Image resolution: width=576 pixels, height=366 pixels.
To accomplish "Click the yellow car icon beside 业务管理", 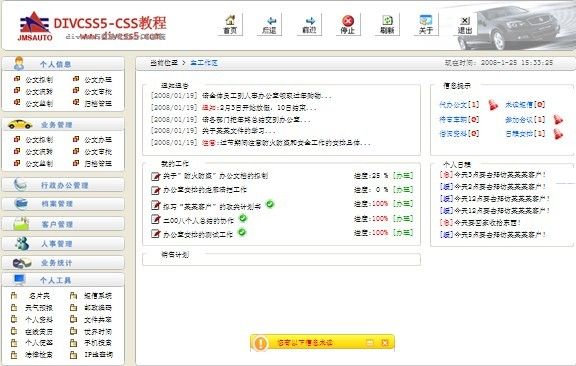I will pos(20,124).
